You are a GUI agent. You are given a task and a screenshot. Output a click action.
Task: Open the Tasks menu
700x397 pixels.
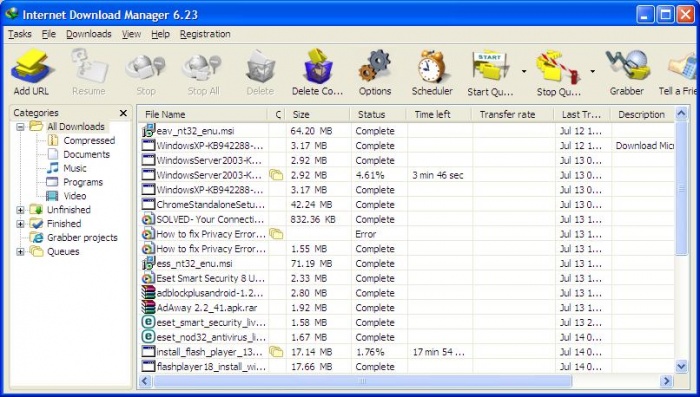point(20,34)
